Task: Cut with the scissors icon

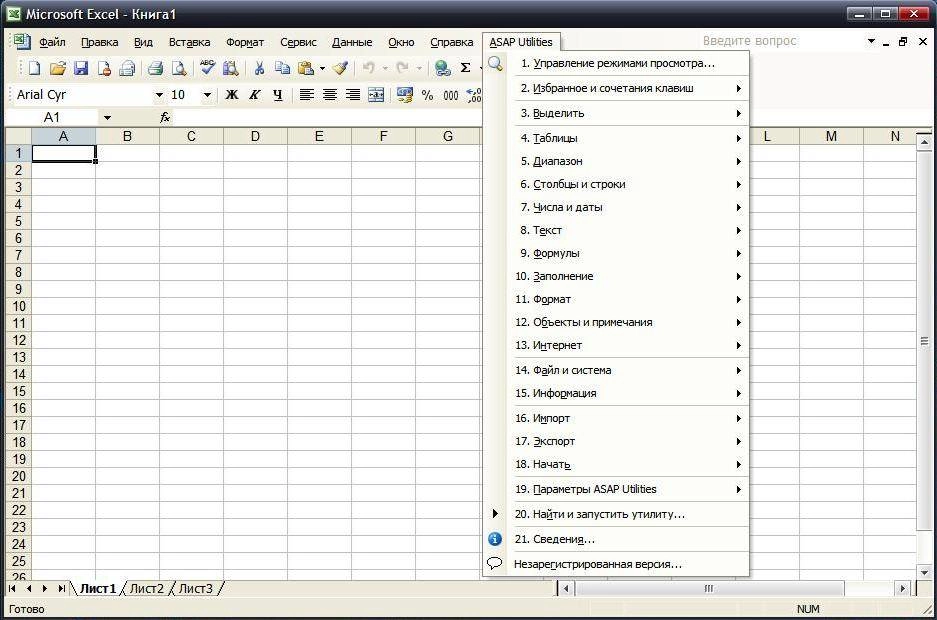Action: click(x=259, y=68)
